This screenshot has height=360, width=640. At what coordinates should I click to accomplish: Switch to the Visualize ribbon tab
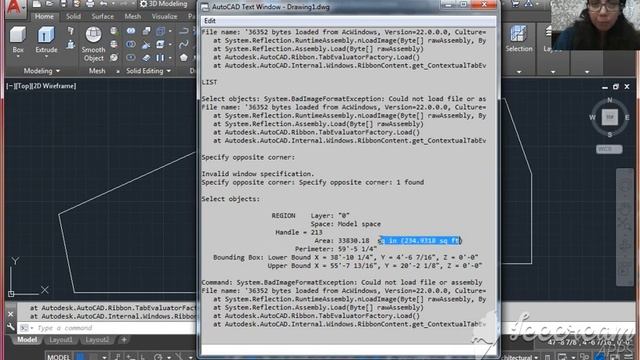[164, 16]
